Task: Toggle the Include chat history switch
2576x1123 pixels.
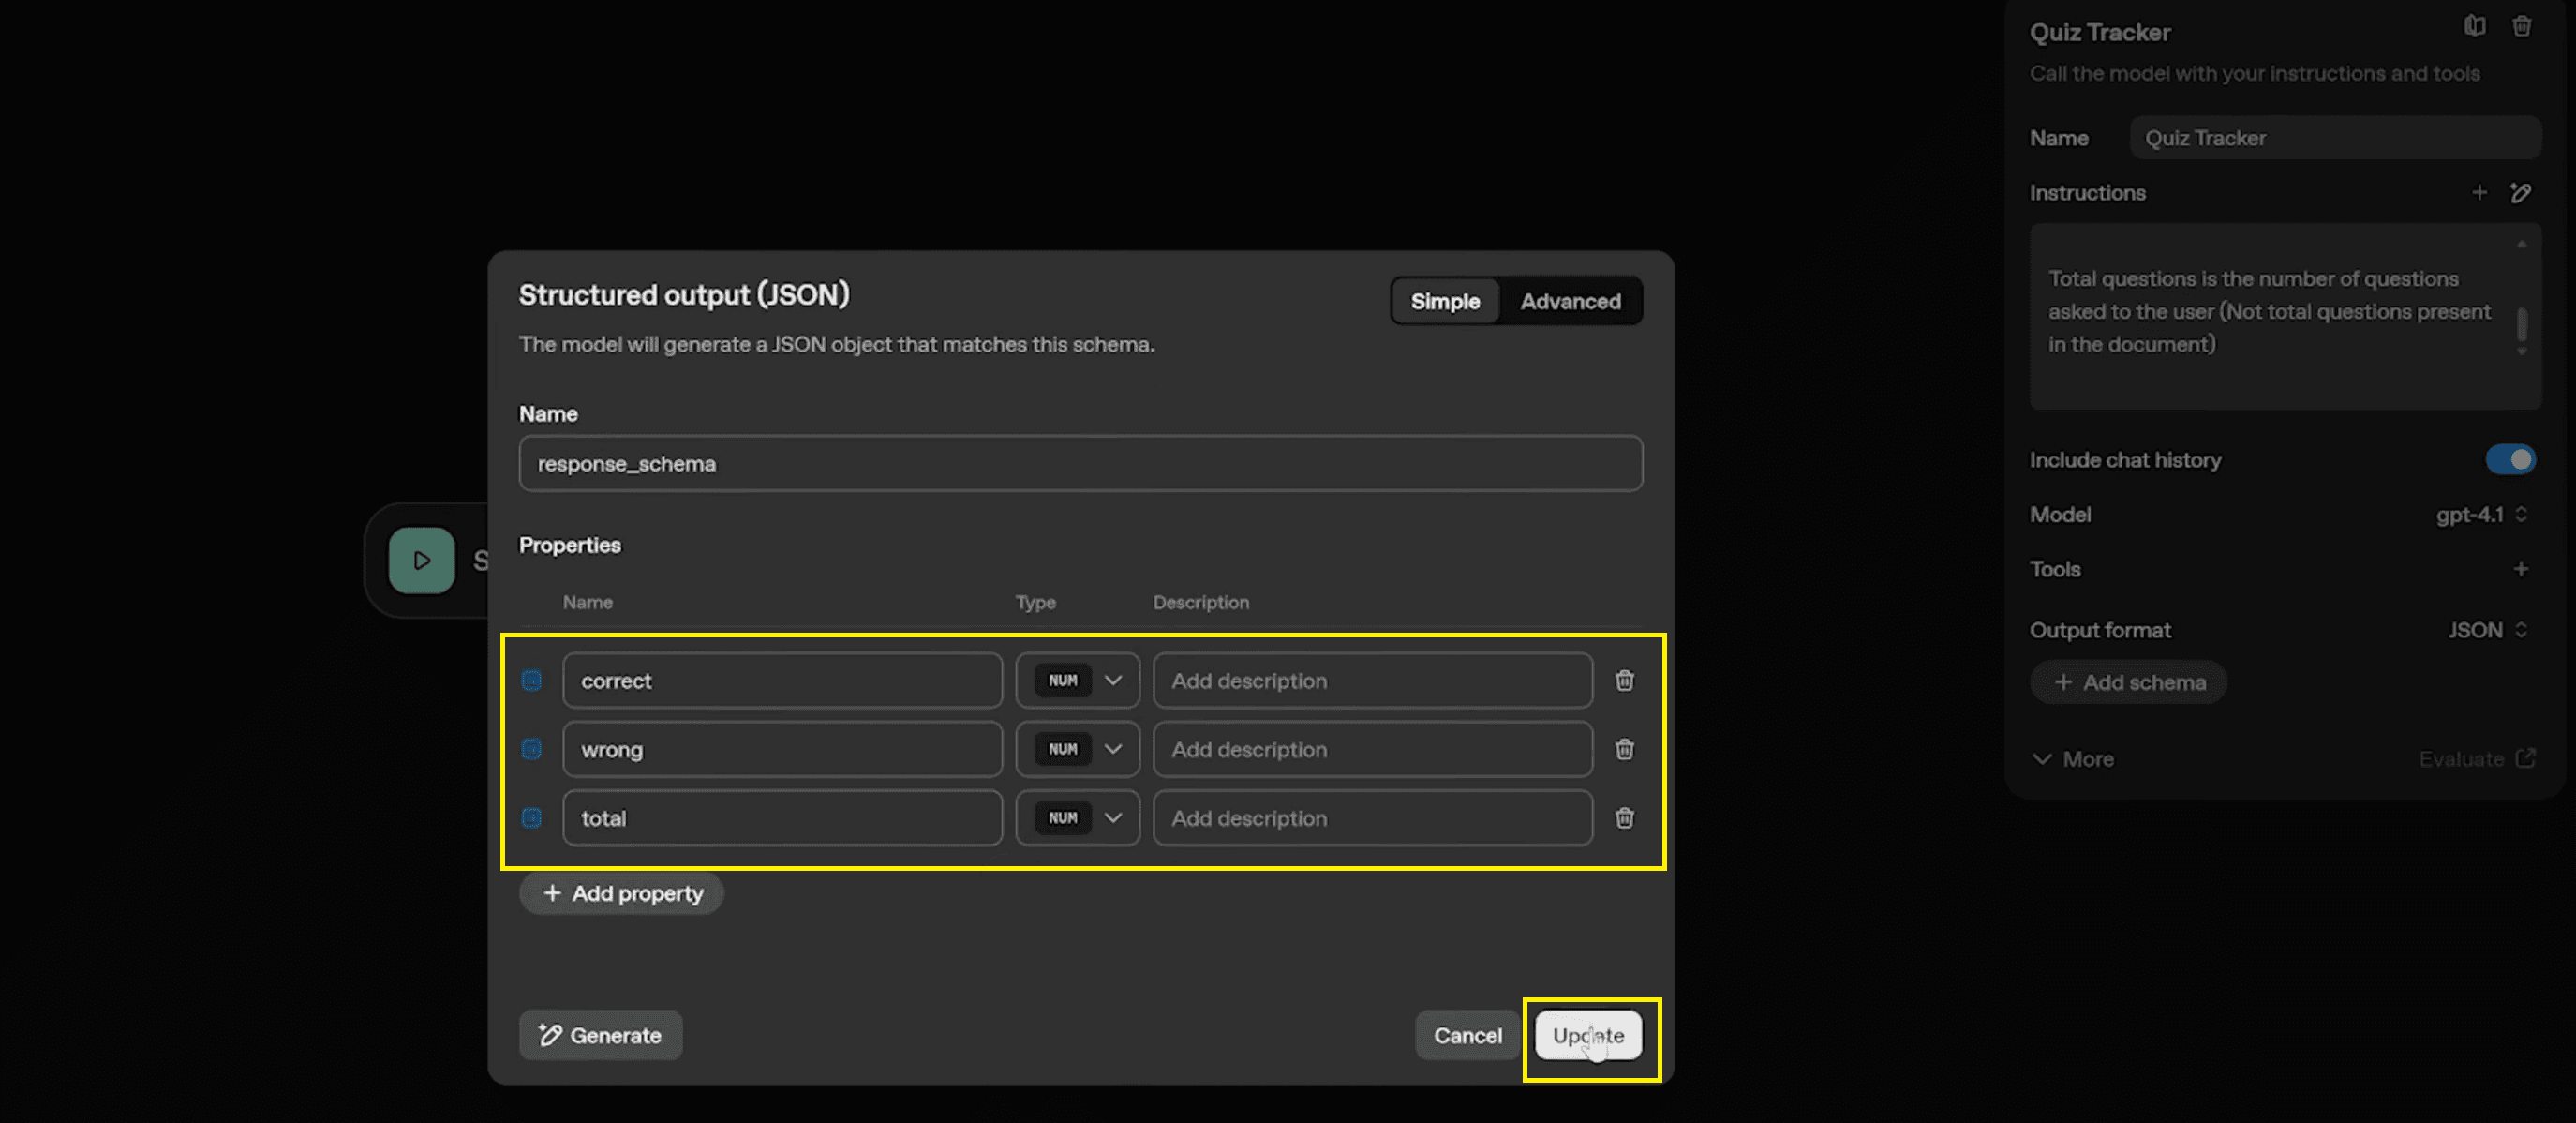Action: point(2509,460)
